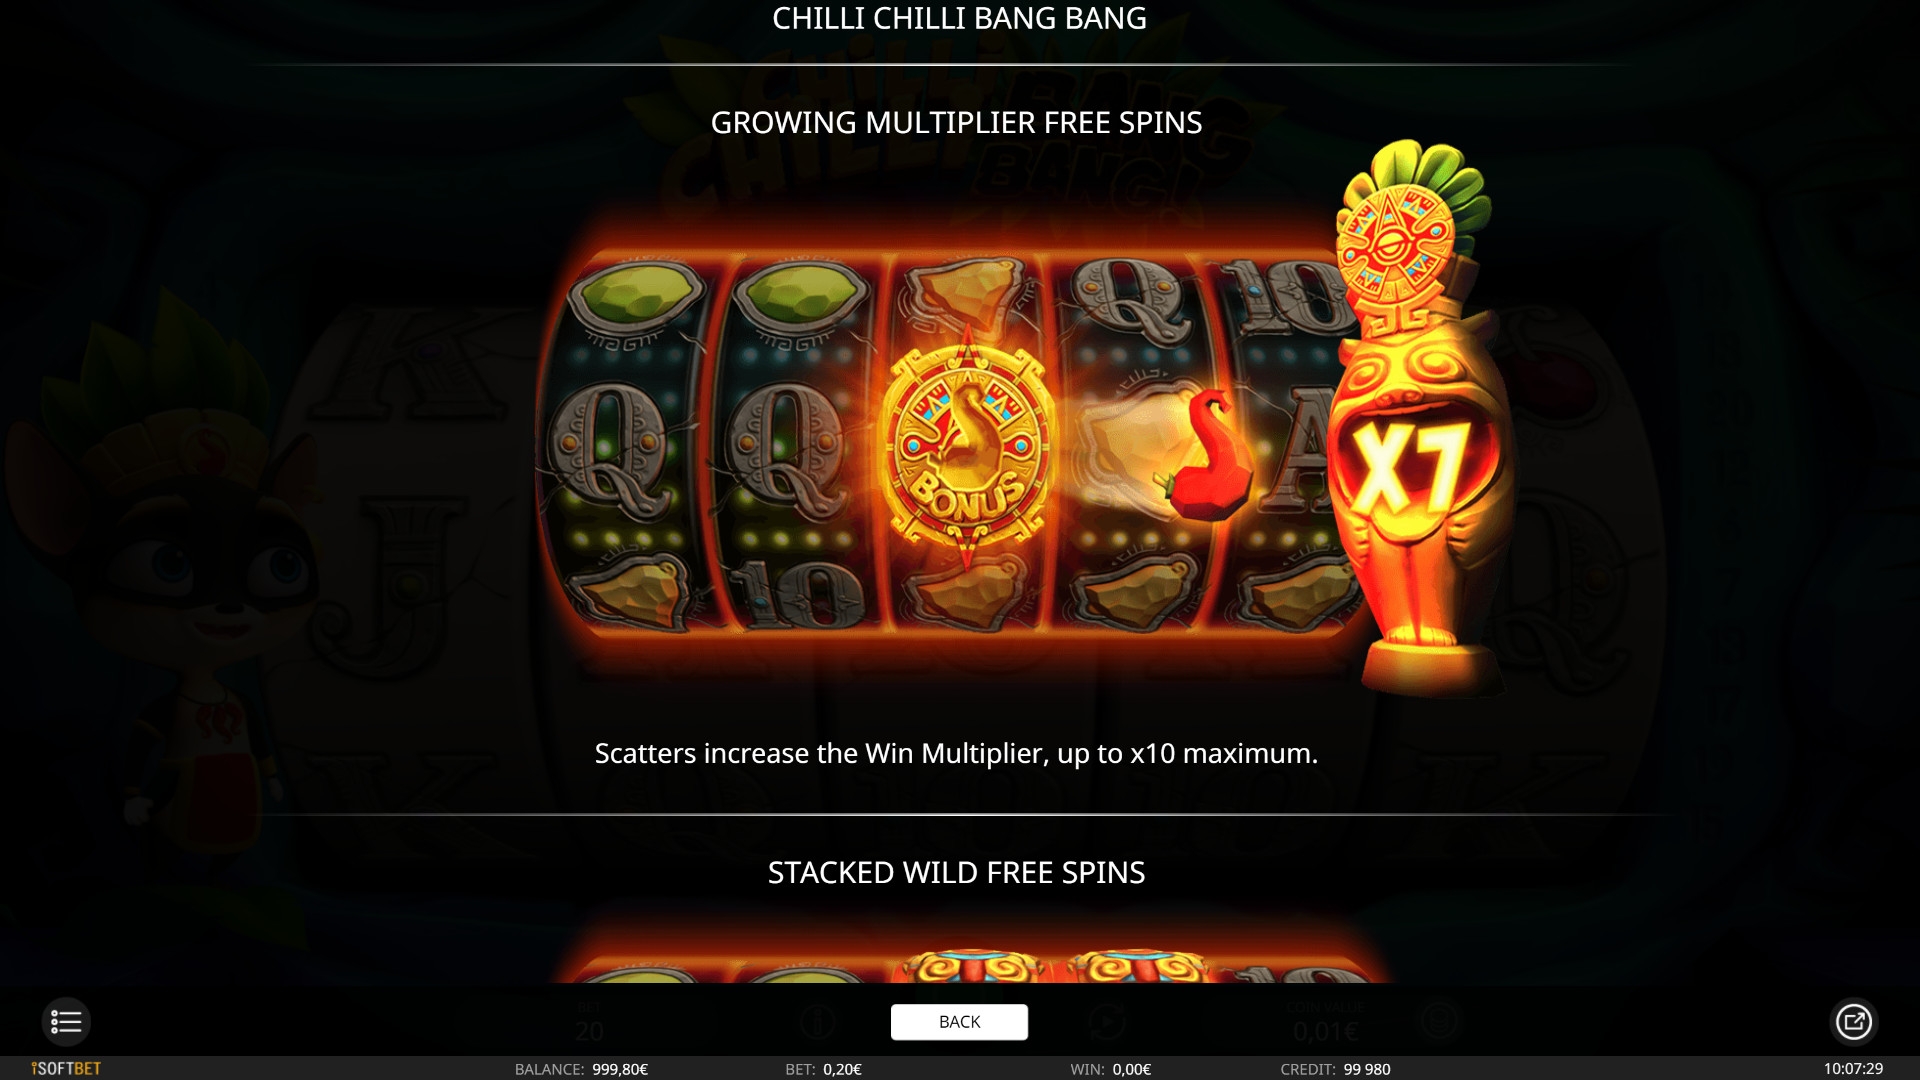Click the Bet value 0,20€
Screen dimensions: 1920x1080
point(842,1069)
